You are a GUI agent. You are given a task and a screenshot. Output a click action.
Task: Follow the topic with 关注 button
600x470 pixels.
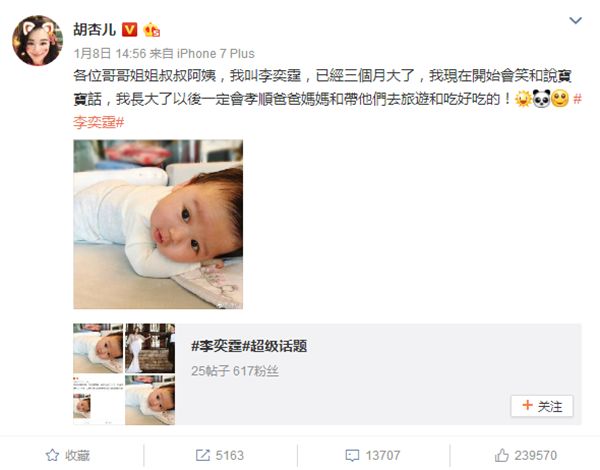pyautogui.click(x=542, y=406)
